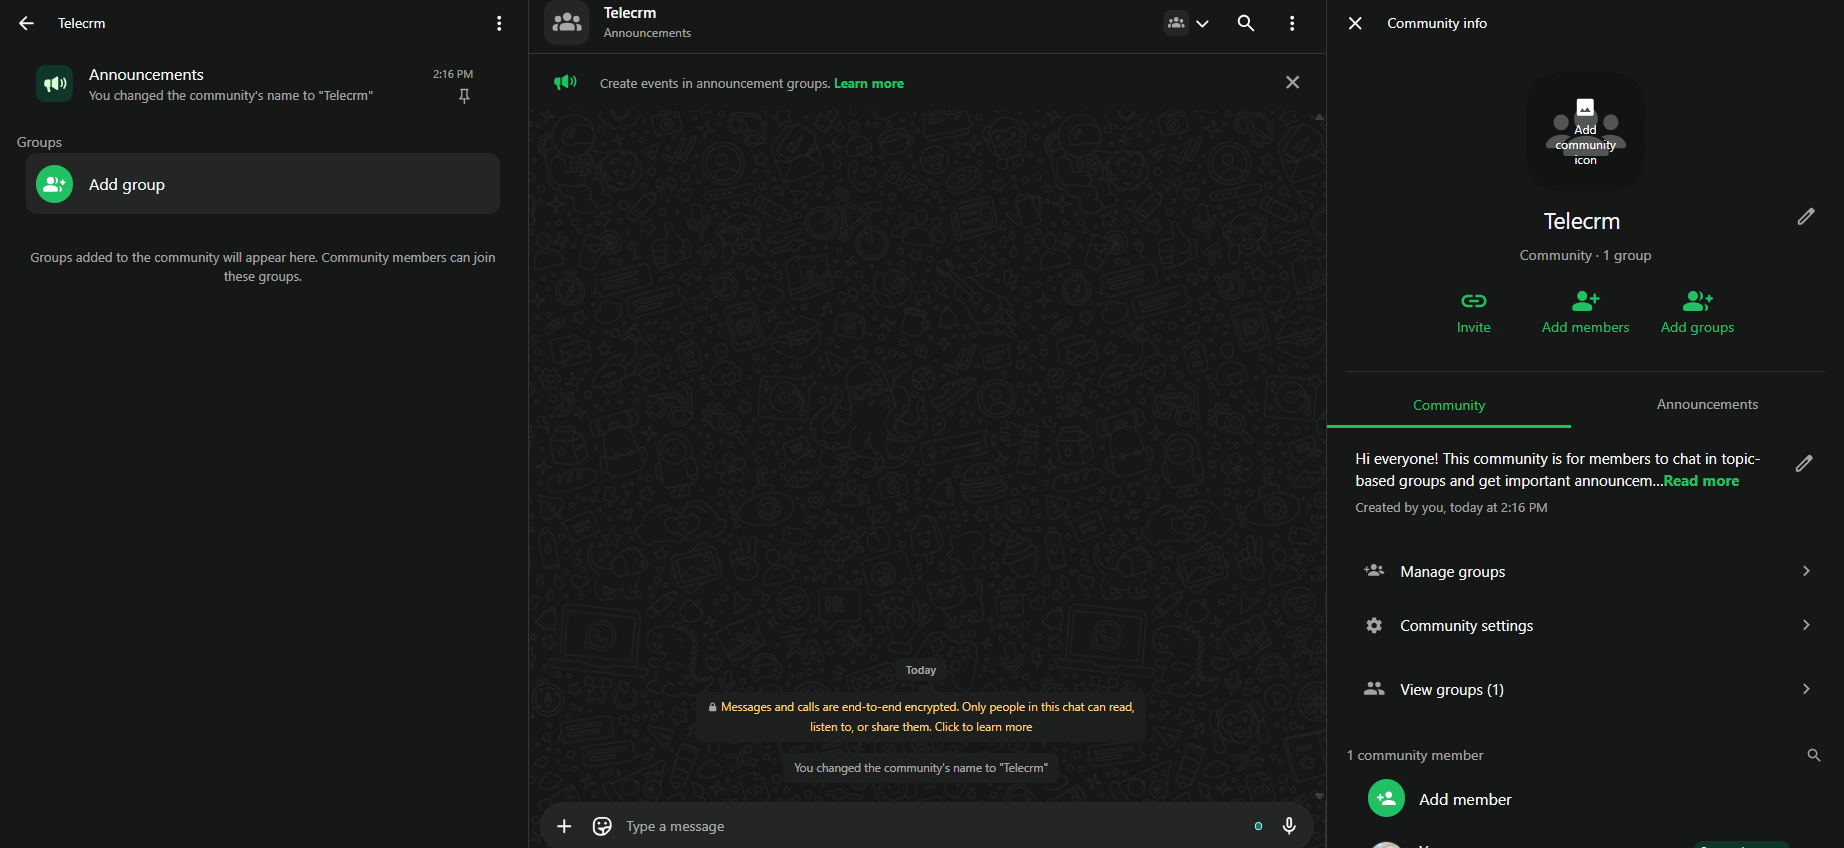Go back using the arrow beside Telecrm
The width and height of the screenshot is (1844, 848).
[27, 23]
